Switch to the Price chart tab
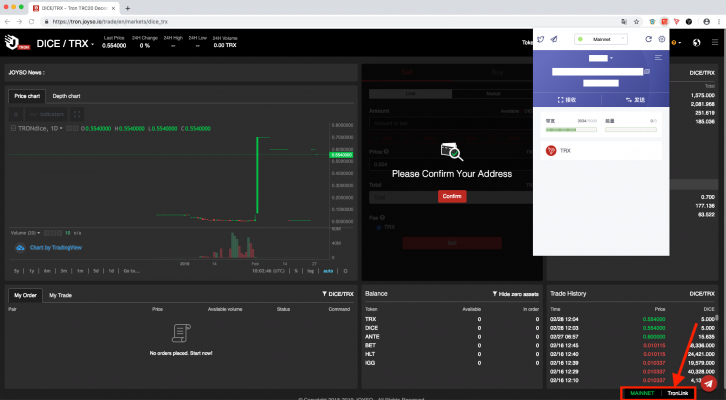This screenshot has height=400, width=726. [x=27, y=96]
